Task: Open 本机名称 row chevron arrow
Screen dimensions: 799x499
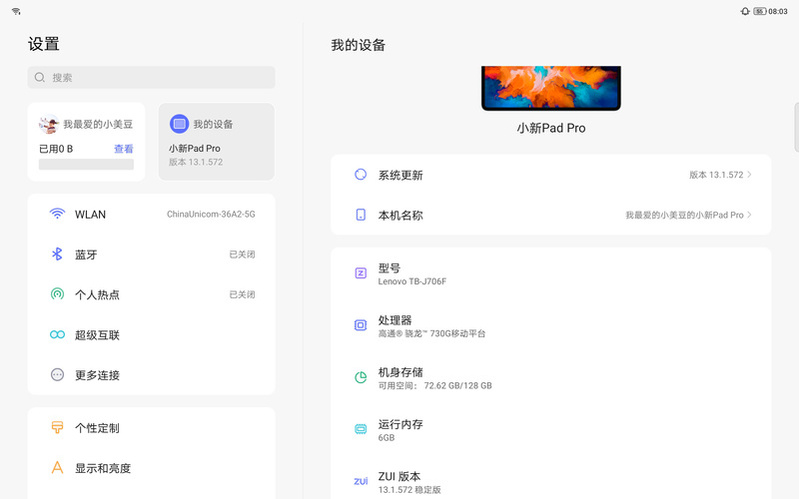Action: [x=749, y=215]
